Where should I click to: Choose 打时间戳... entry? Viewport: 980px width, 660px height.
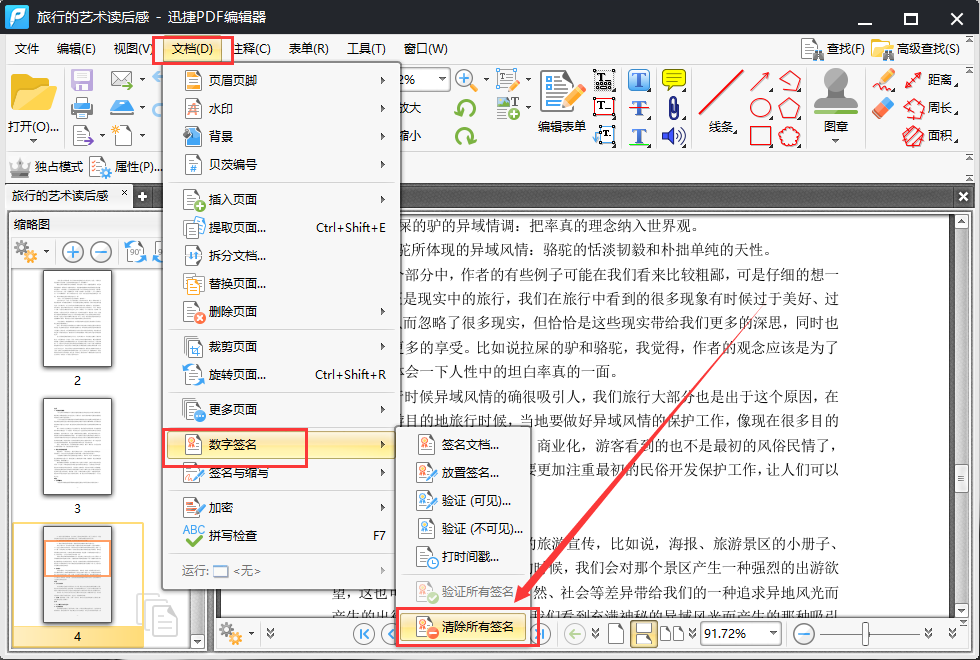point(463,556)
